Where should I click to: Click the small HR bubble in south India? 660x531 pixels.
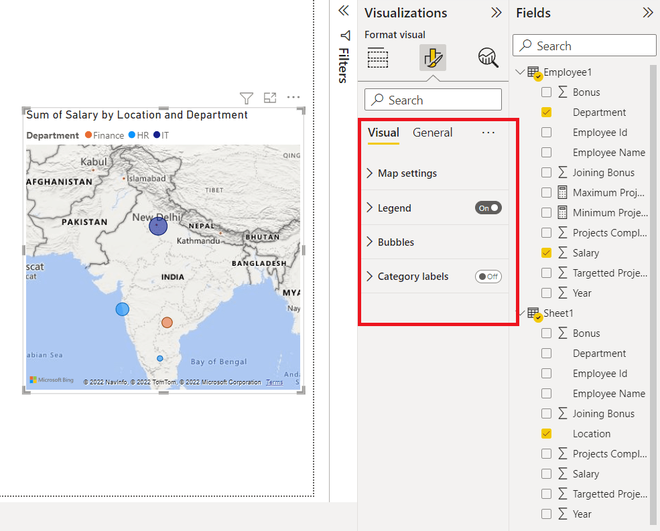[x=160, y=358]
